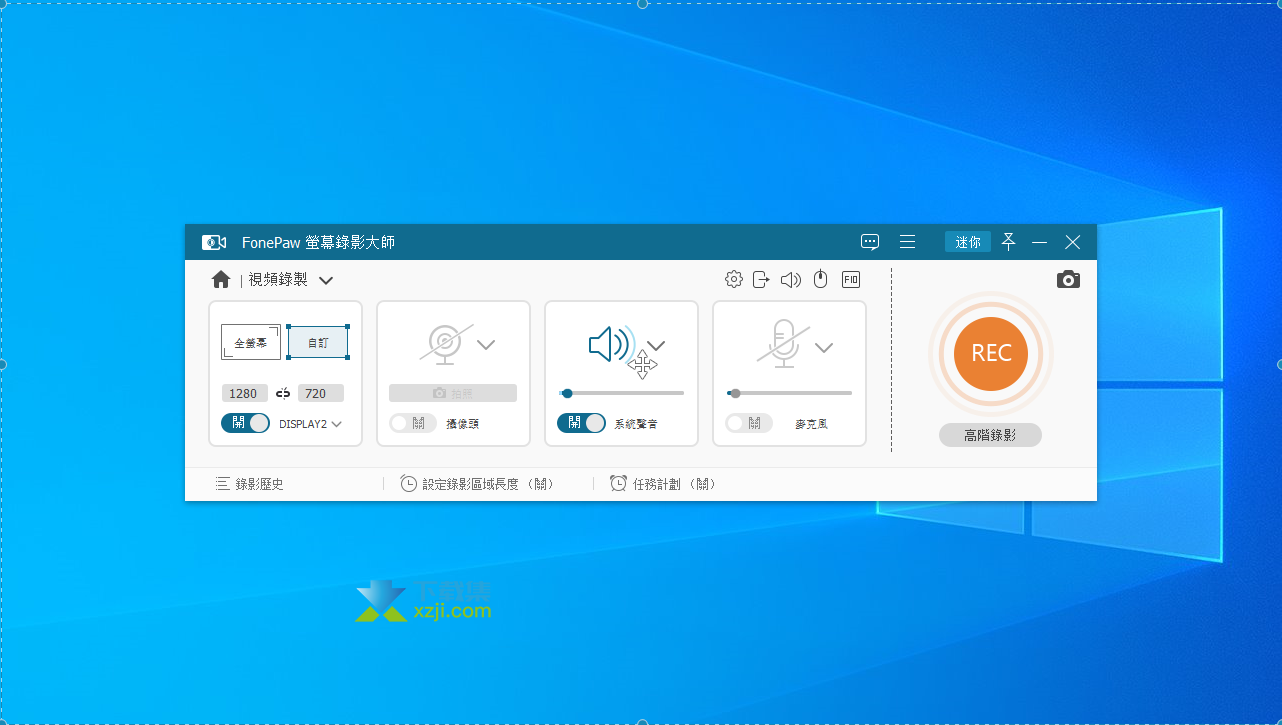Adjust the system sound volume slider
The width and height of the screenshot is (1282, 725).
(622, 393)
